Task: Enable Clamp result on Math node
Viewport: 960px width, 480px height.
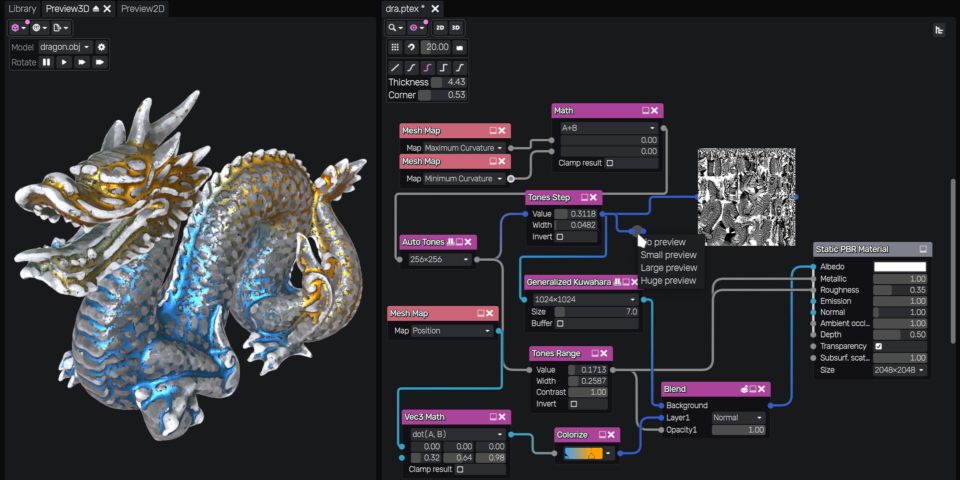Action: 610,163
